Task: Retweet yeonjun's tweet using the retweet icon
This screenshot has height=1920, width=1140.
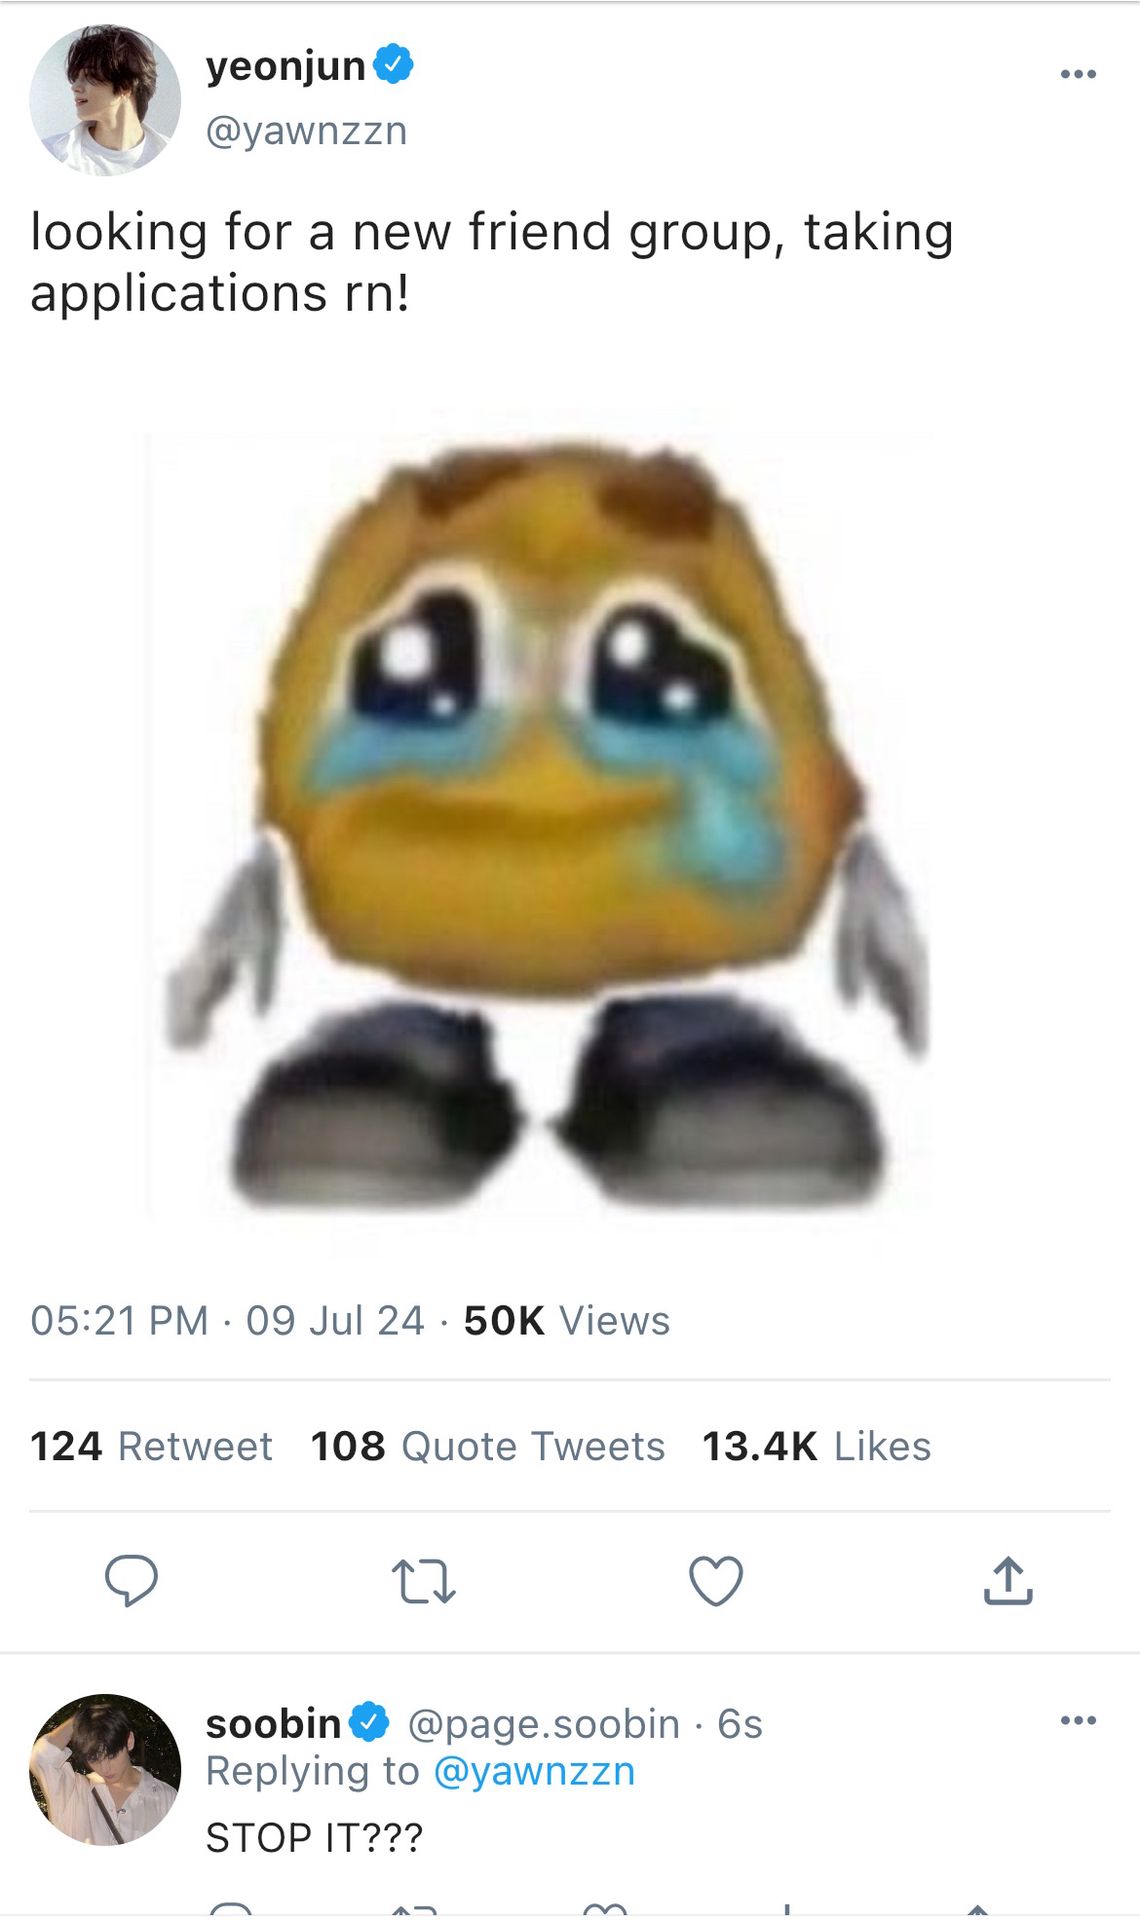Action: [423, 1581]
